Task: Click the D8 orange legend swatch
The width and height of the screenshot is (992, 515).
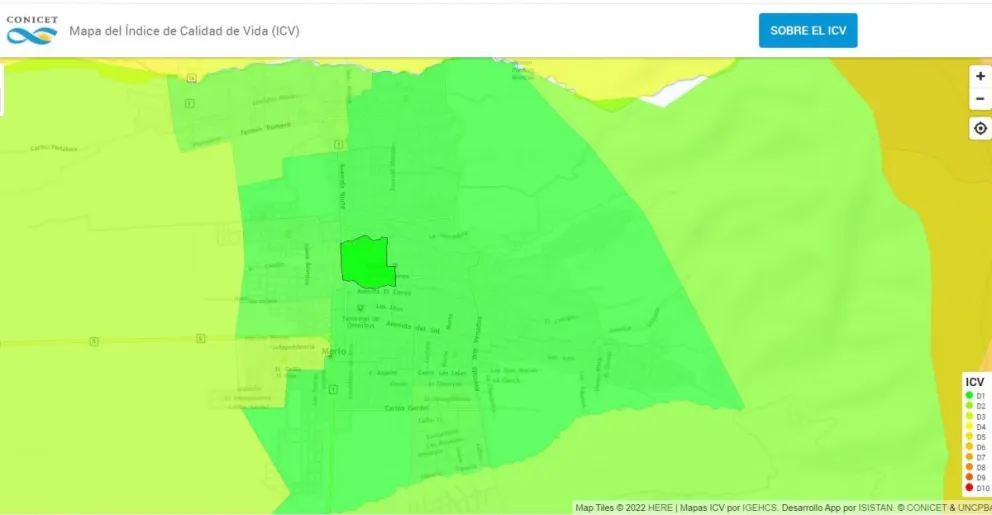Action: 969,467
